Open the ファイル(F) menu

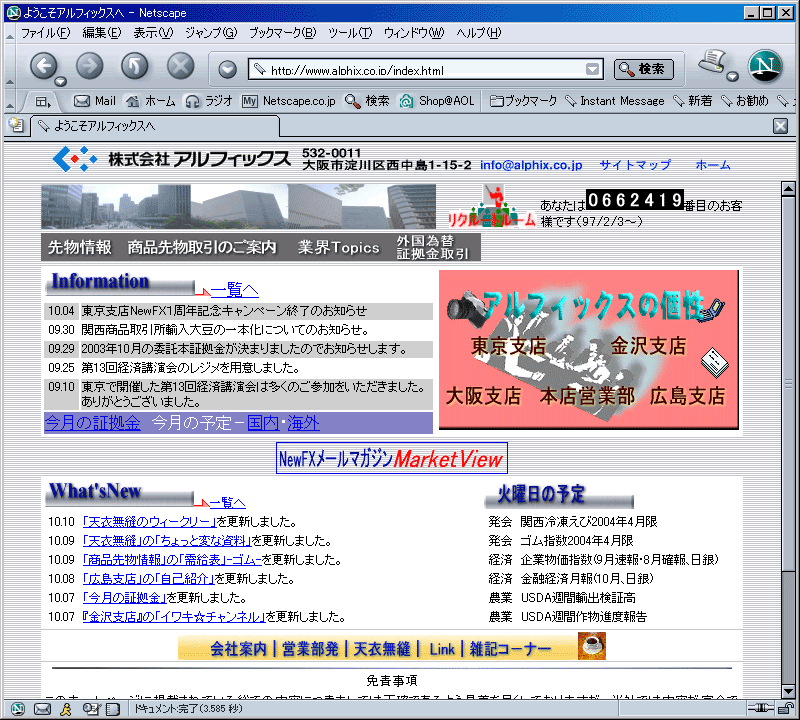45,33
